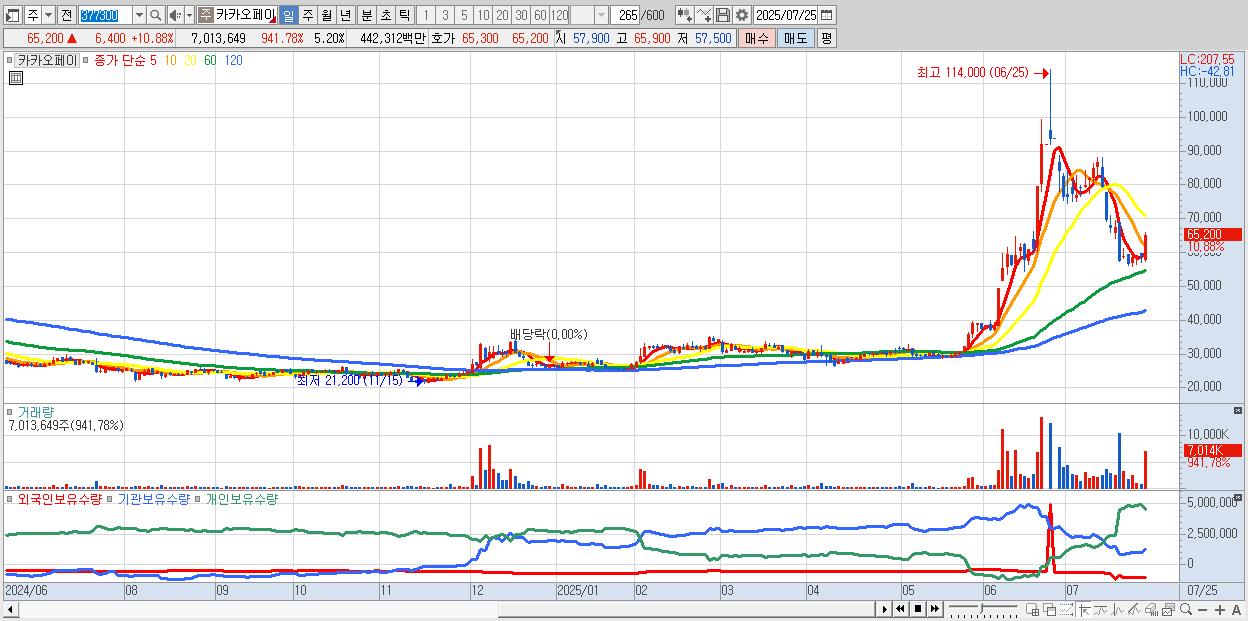This screenshot has height=621, width=1248.
Task: Close the holdings panel with its X button
Action: coord(1238,496)
